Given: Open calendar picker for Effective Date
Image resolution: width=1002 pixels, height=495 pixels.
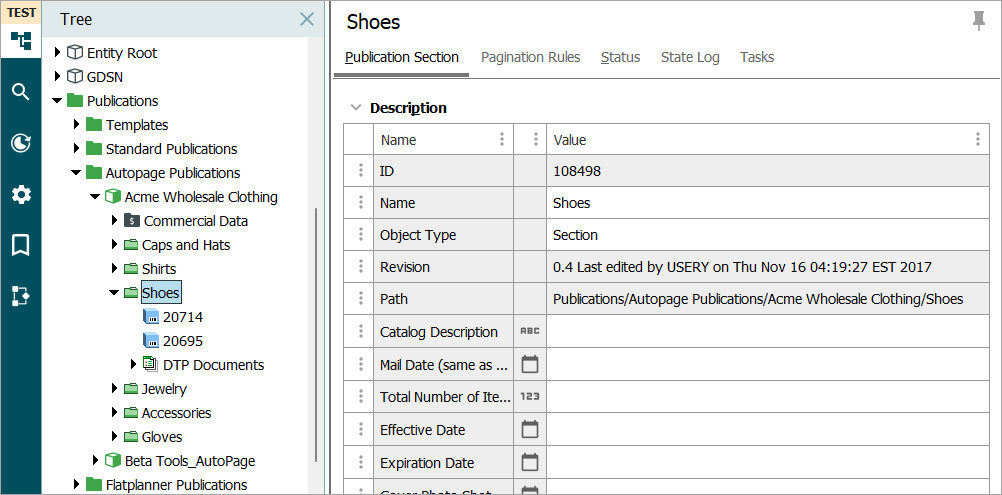Looking at the screenshot, I should pos(530,429).
